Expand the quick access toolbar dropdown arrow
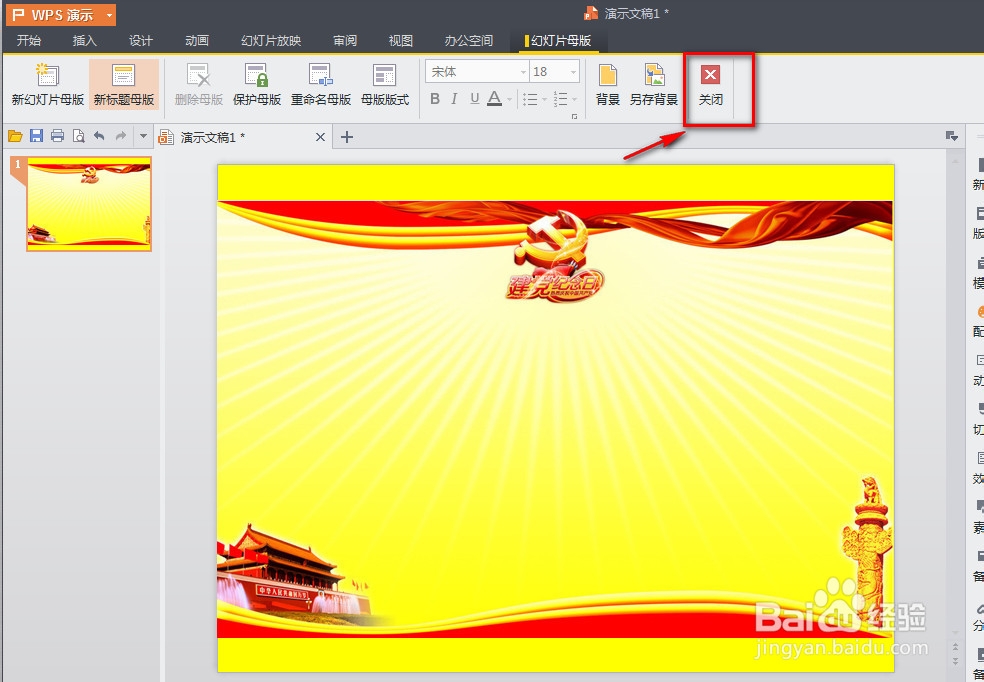984x682 pixels. (x=143, y=135)
